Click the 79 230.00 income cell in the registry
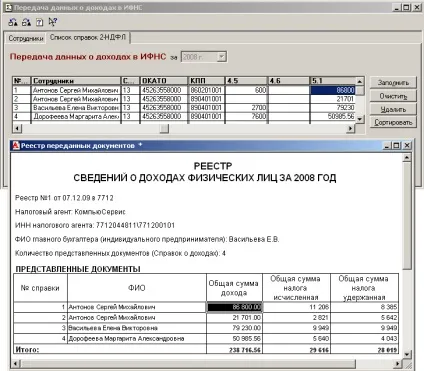 click(x=234, y=328)
